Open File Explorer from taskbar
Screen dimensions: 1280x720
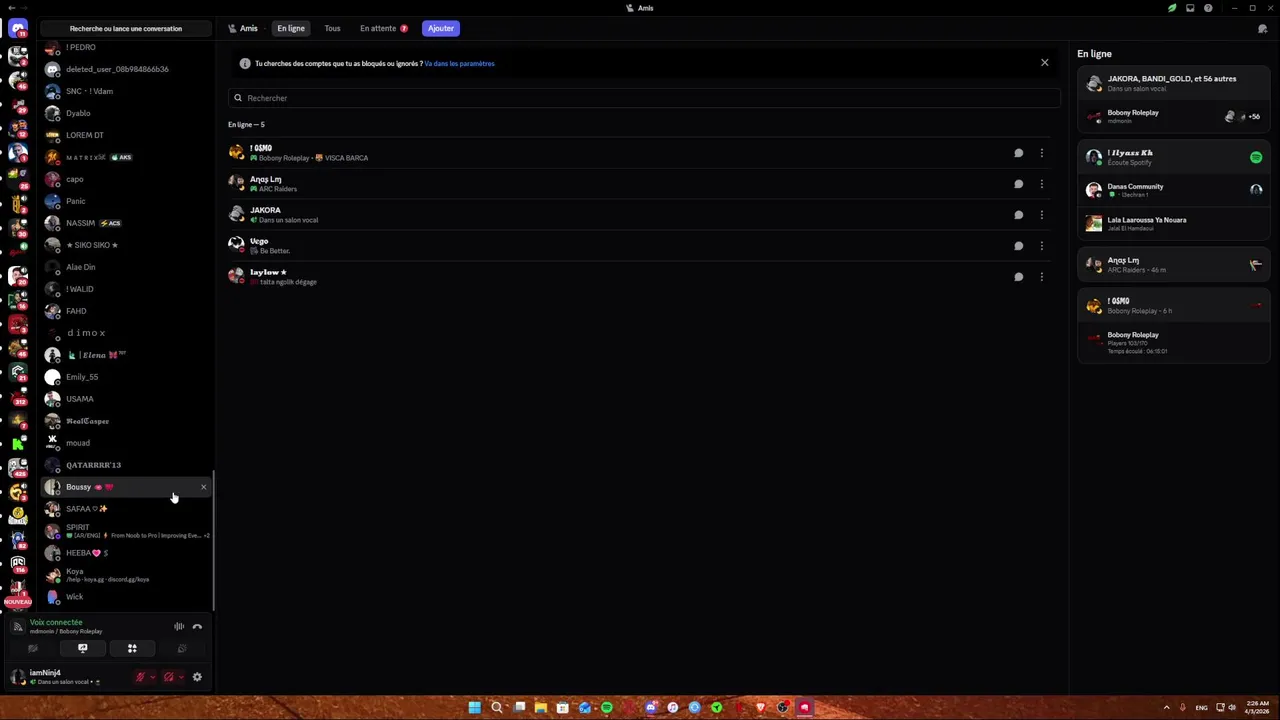point(541,708)
